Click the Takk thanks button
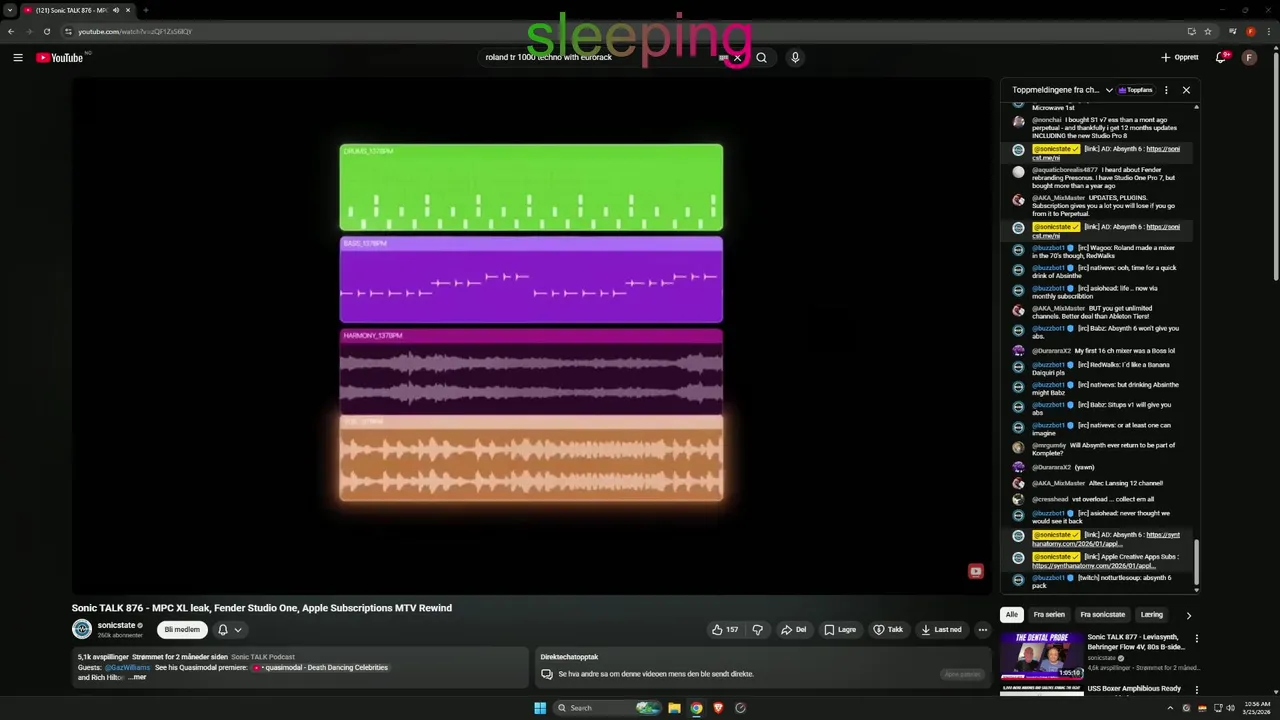 pyautogui.click(x=888, y=629)
